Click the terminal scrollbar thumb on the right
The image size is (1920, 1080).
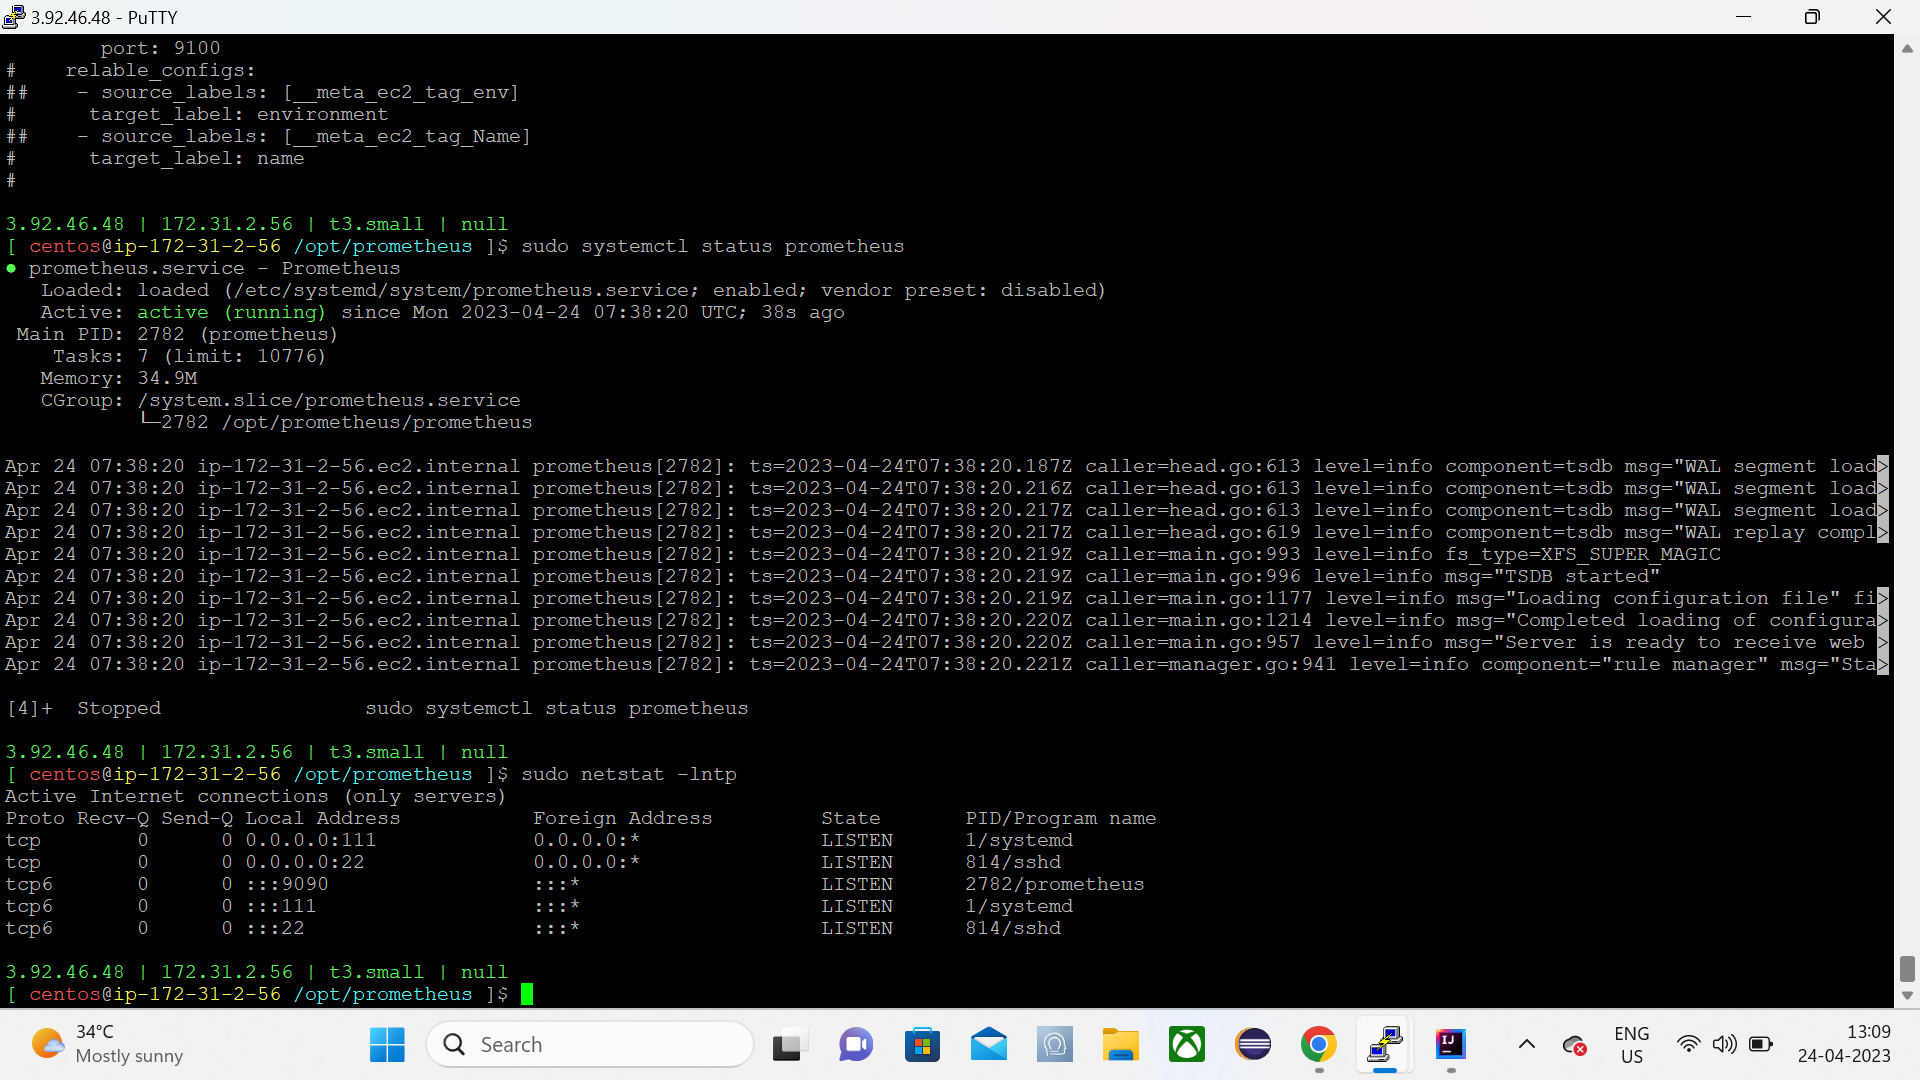pyautogui.click(x=1906, y=967)
